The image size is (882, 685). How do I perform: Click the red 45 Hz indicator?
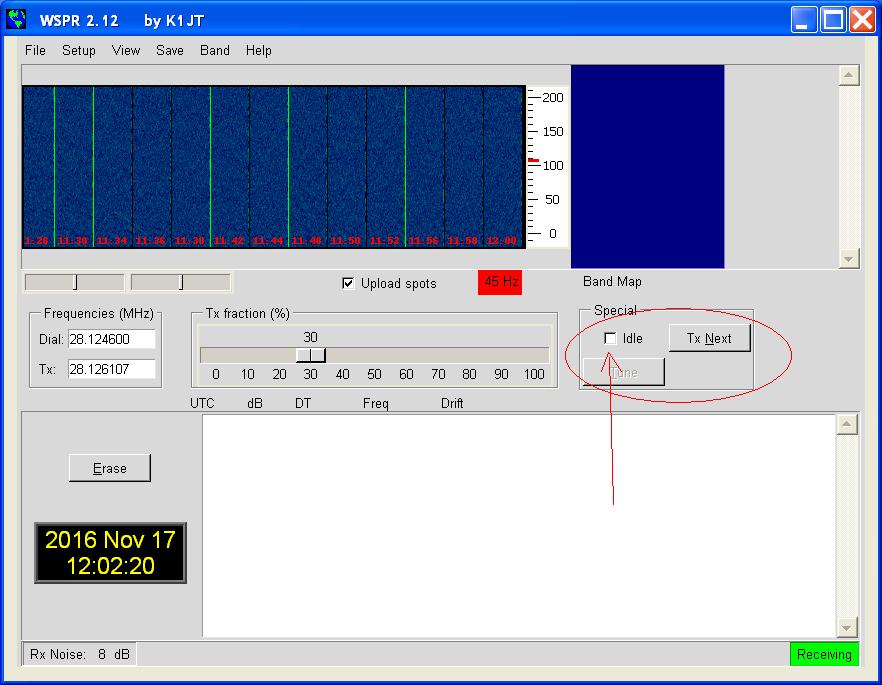click(x=501, y=282)
